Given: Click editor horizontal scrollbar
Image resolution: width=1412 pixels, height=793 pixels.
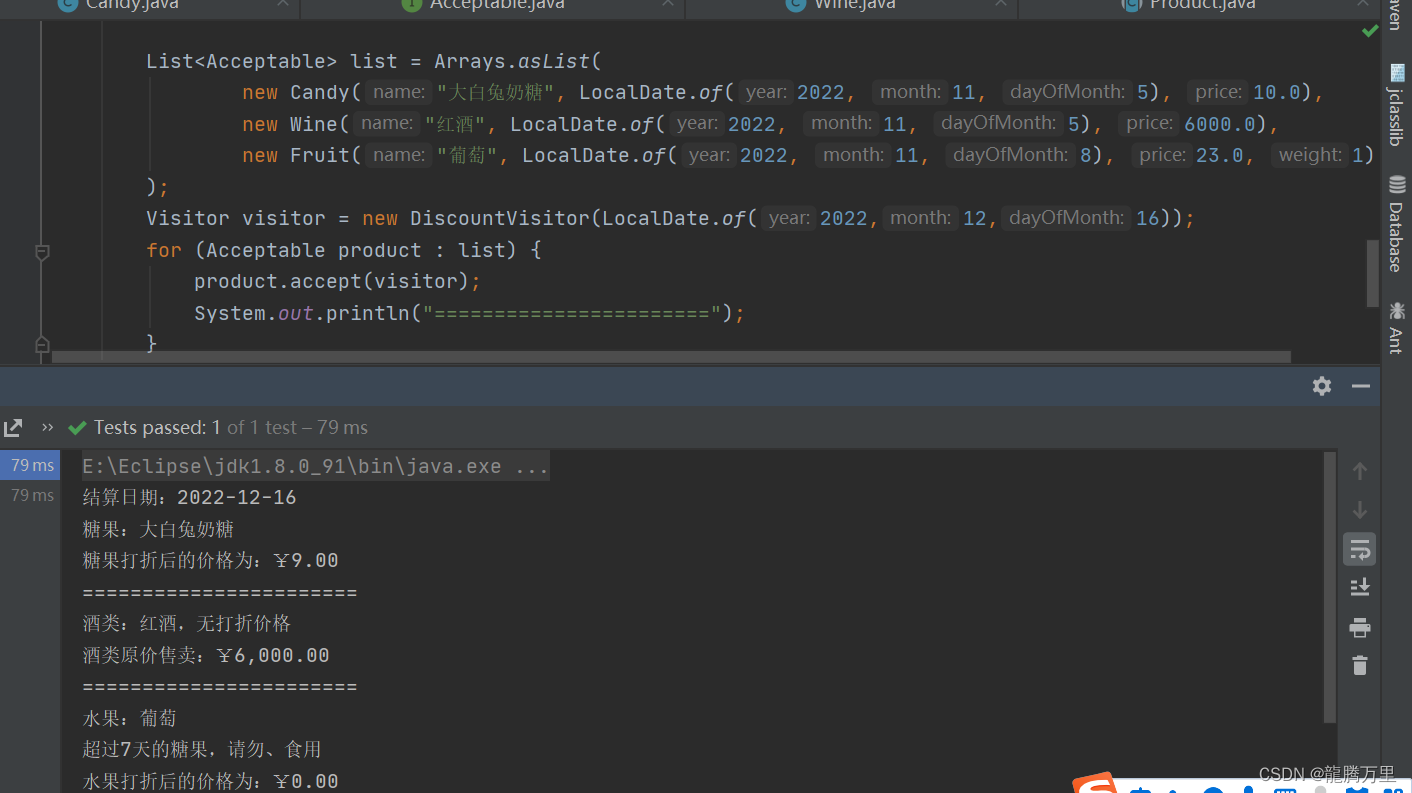Looking at the screenshot, I should click(x=671, y=357).
